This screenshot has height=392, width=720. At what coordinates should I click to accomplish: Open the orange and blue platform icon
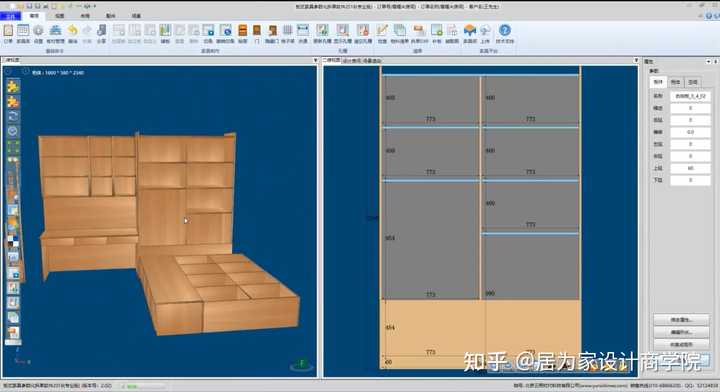(470, 31)
